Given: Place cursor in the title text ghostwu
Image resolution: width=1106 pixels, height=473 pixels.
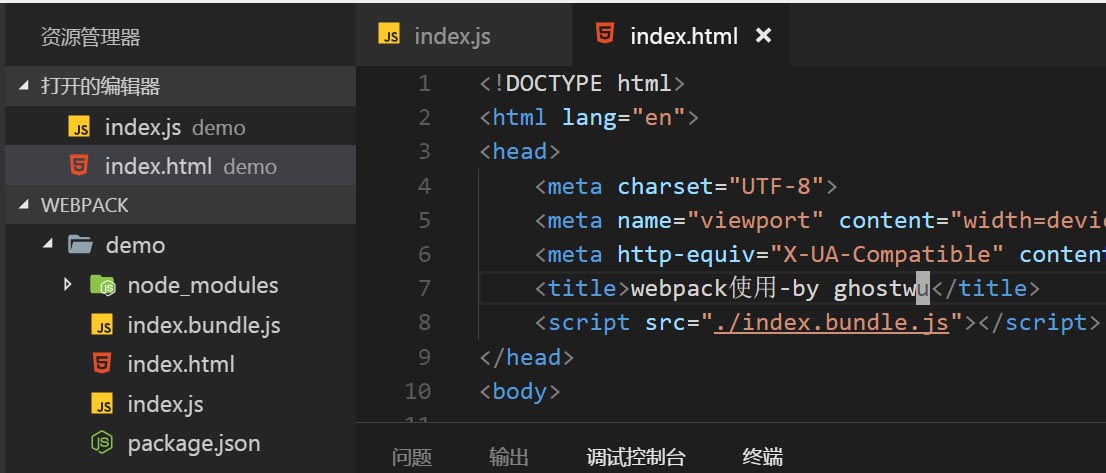Looking at the screenshot, I should point(882,288).
